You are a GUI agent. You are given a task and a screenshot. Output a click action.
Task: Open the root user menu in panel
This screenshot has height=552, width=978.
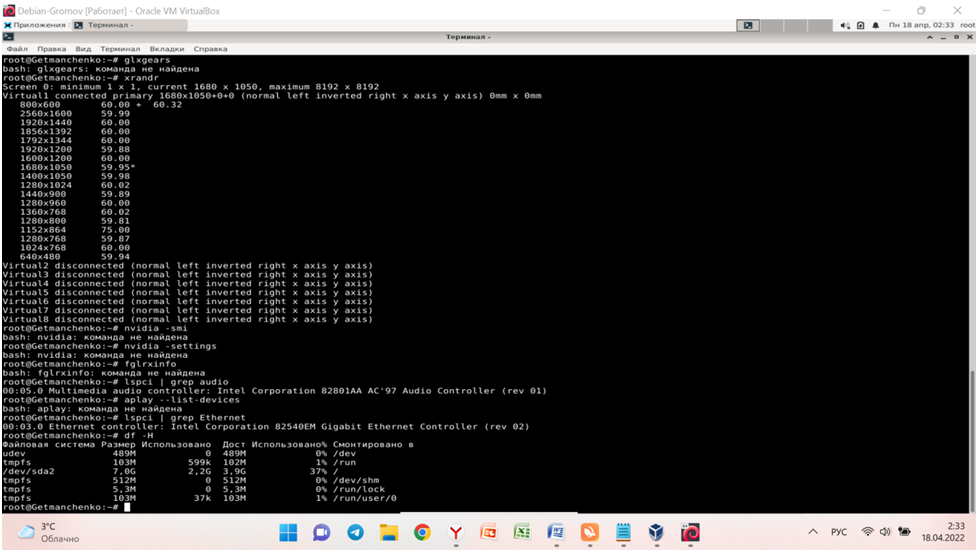pos(967,25)
